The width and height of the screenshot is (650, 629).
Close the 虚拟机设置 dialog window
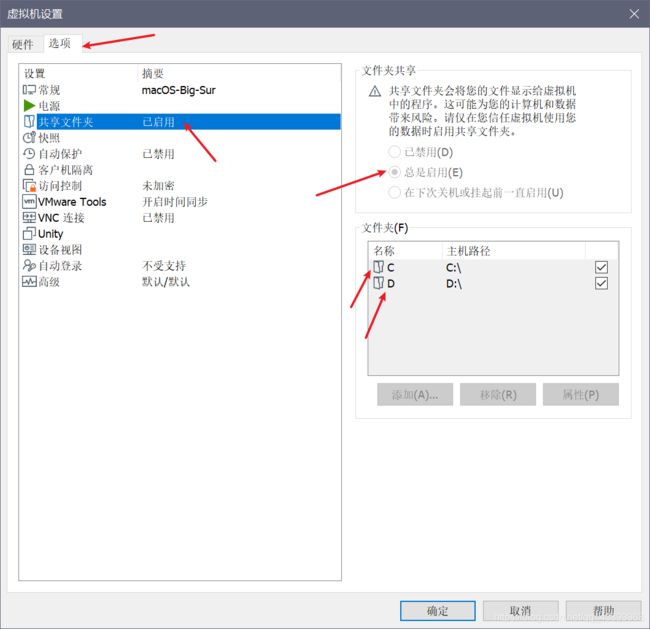pyautogui.click(x=634, y=14)
